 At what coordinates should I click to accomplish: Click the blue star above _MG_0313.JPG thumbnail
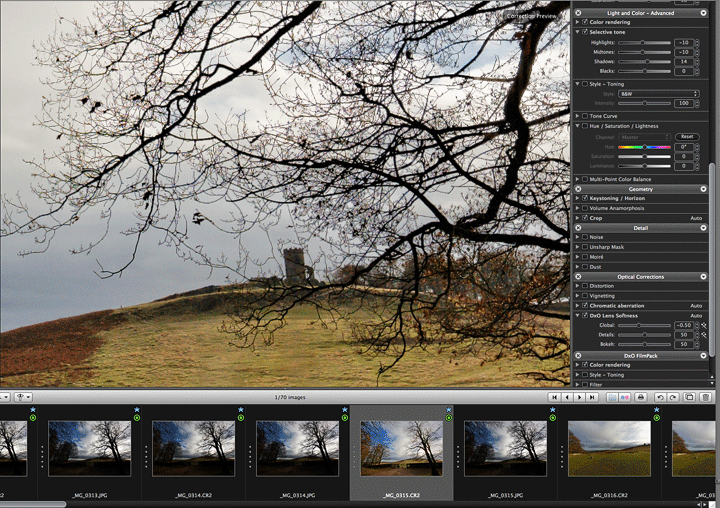(137, 409)
